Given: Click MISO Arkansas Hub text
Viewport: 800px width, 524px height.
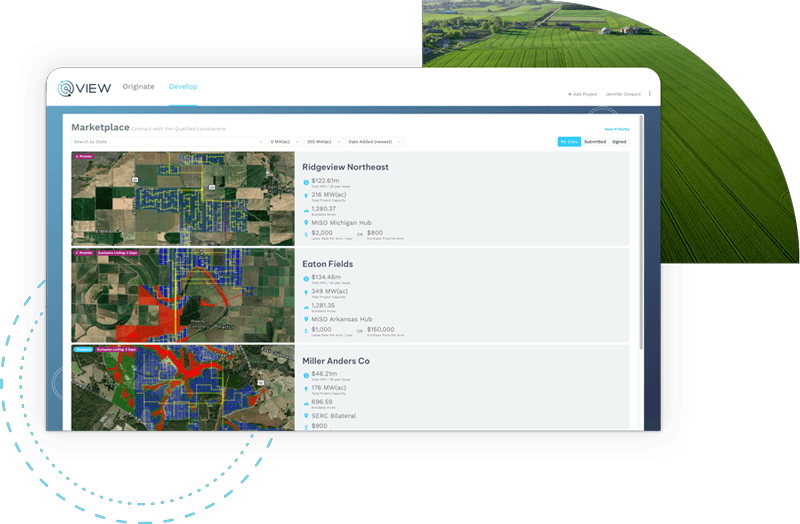Looking at the screenshot, I should pos(342,319).
